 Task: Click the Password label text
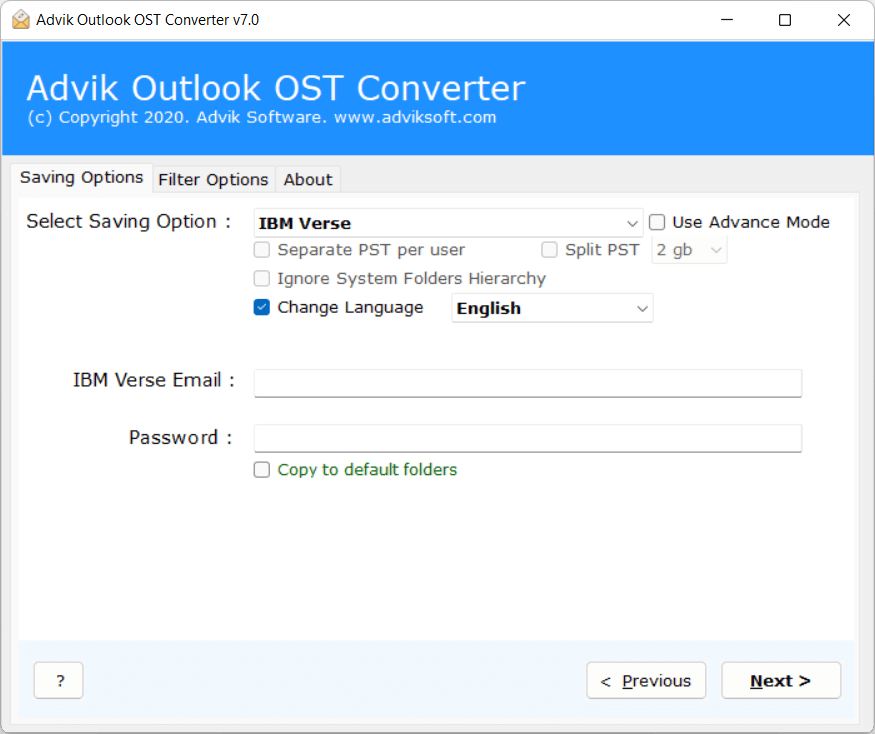(x=180, y=438)
